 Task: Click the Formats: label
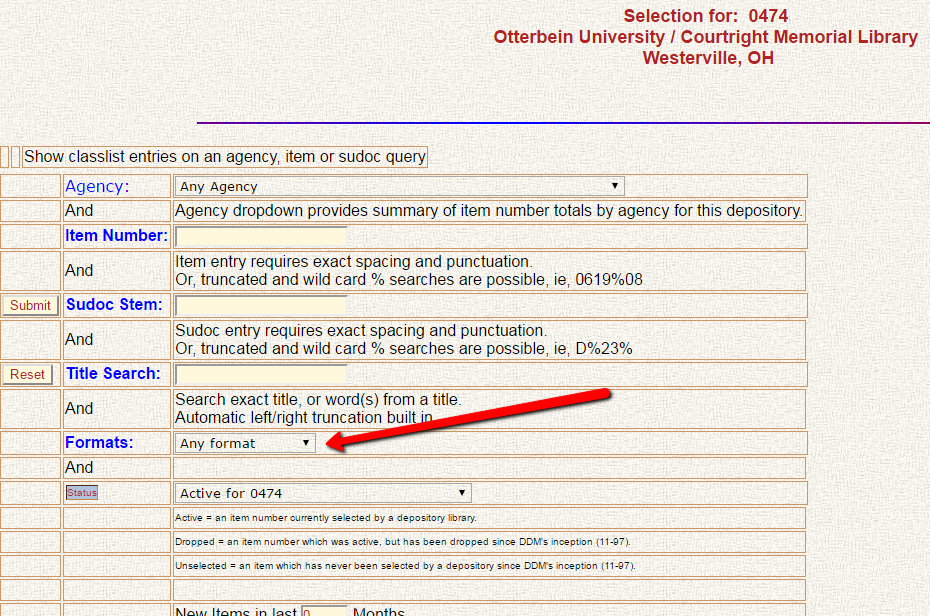99,442
